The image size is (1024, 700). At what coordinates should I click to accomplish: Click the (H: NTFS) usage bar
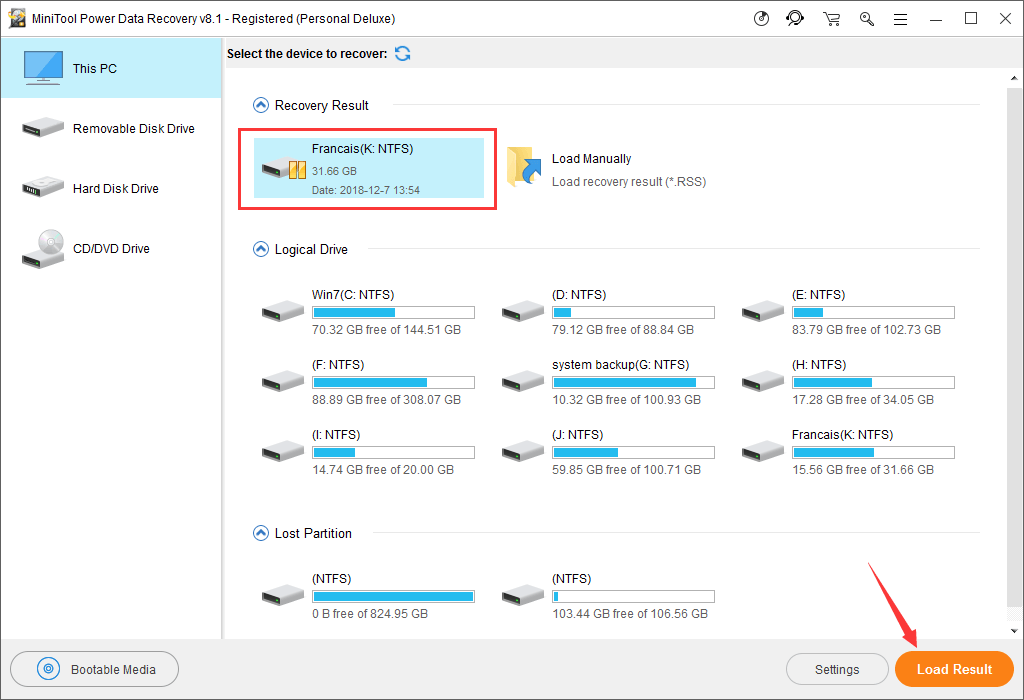(x=873, y=382)
